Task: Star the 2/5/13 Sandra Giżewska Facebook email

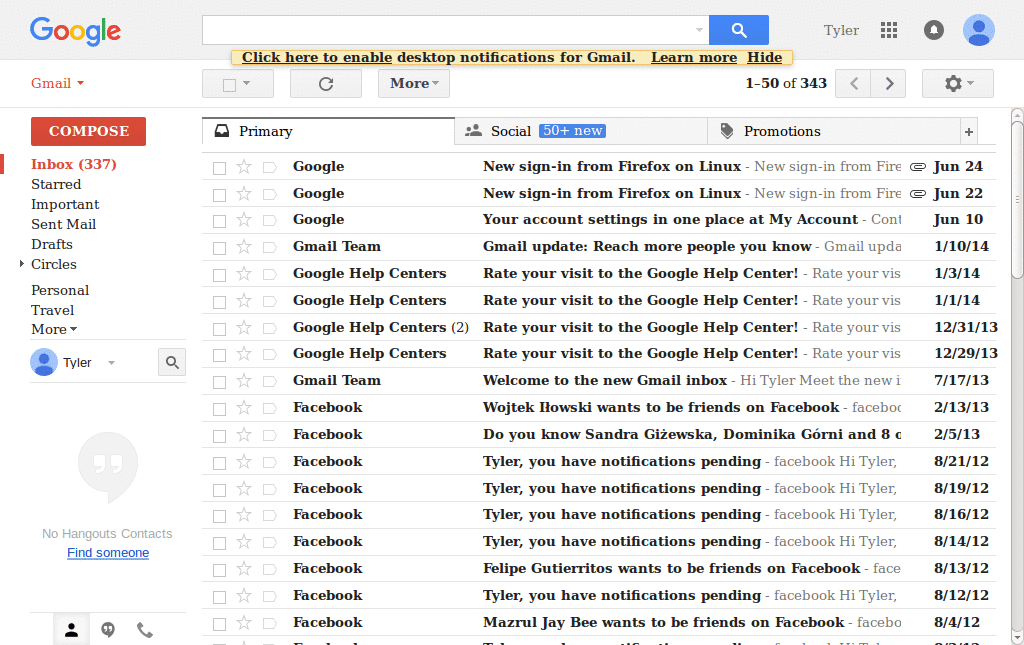Action: pyautogui.click(x=244, y=435)
